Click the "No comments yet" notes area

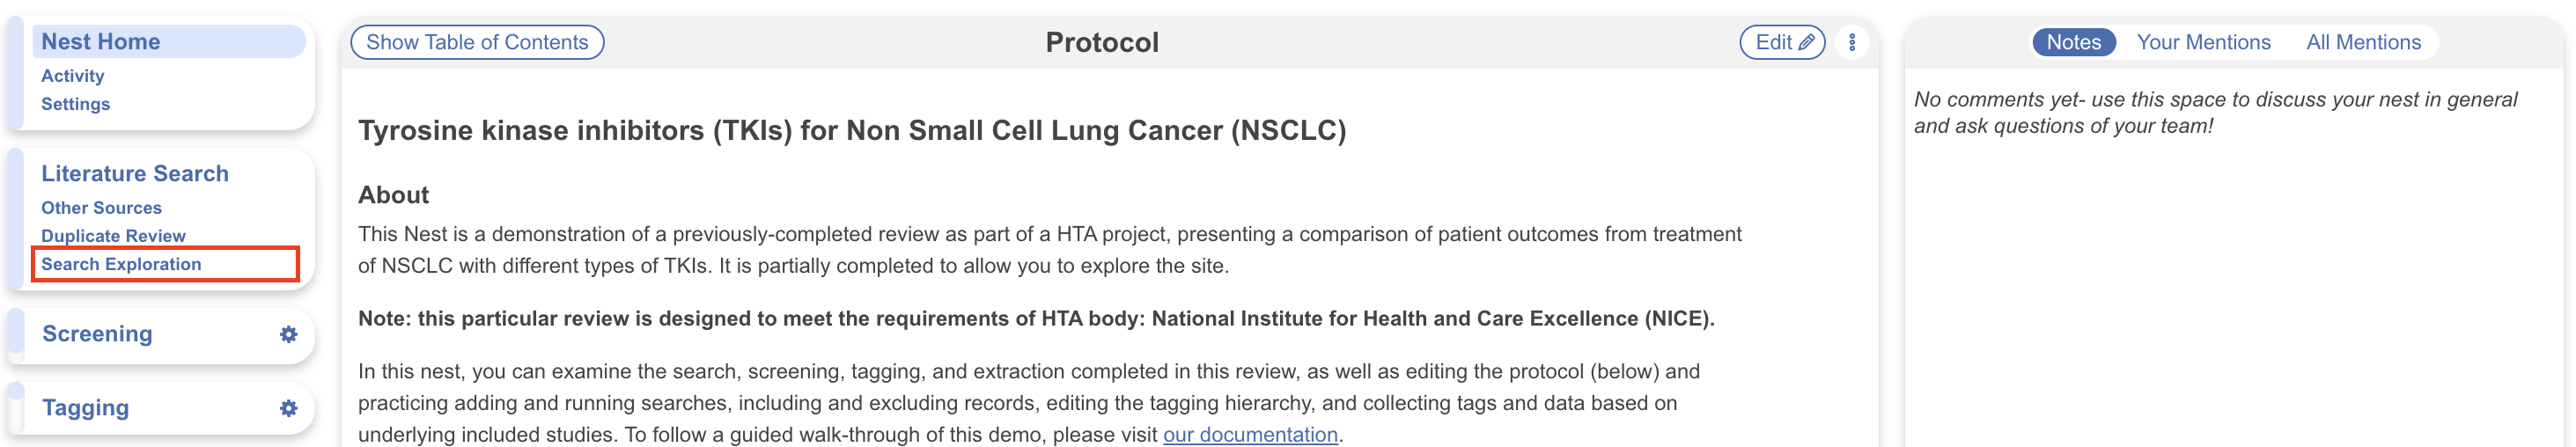[2214, 112]
